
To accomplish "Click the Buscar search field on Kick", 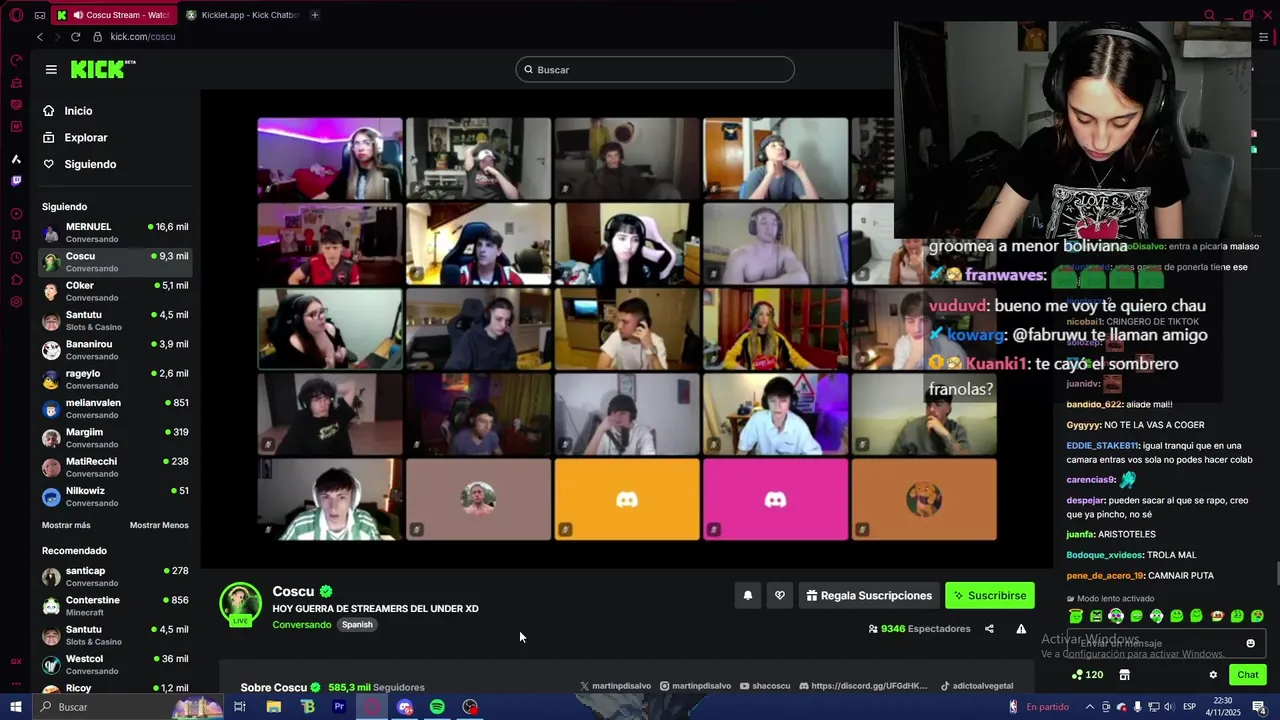I will tap(655, 69).
